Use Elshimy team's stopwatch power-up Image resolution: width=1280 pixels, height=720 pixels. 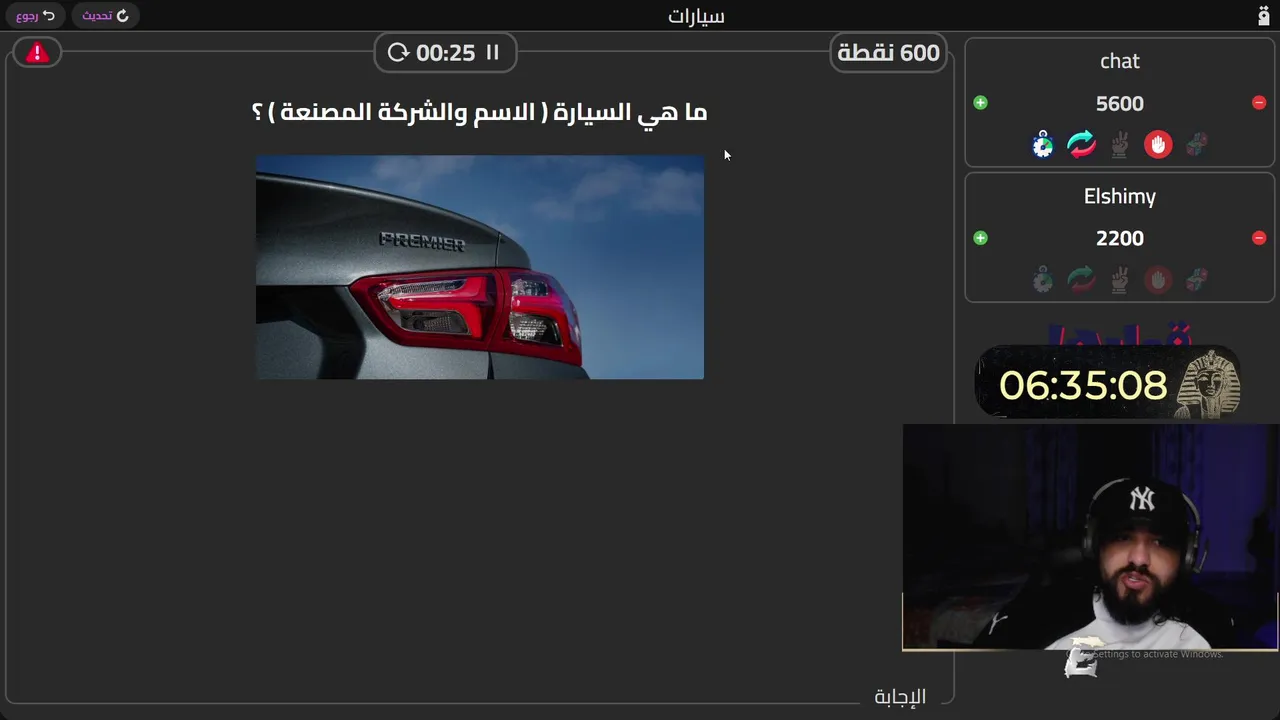tap(1043, 280)
